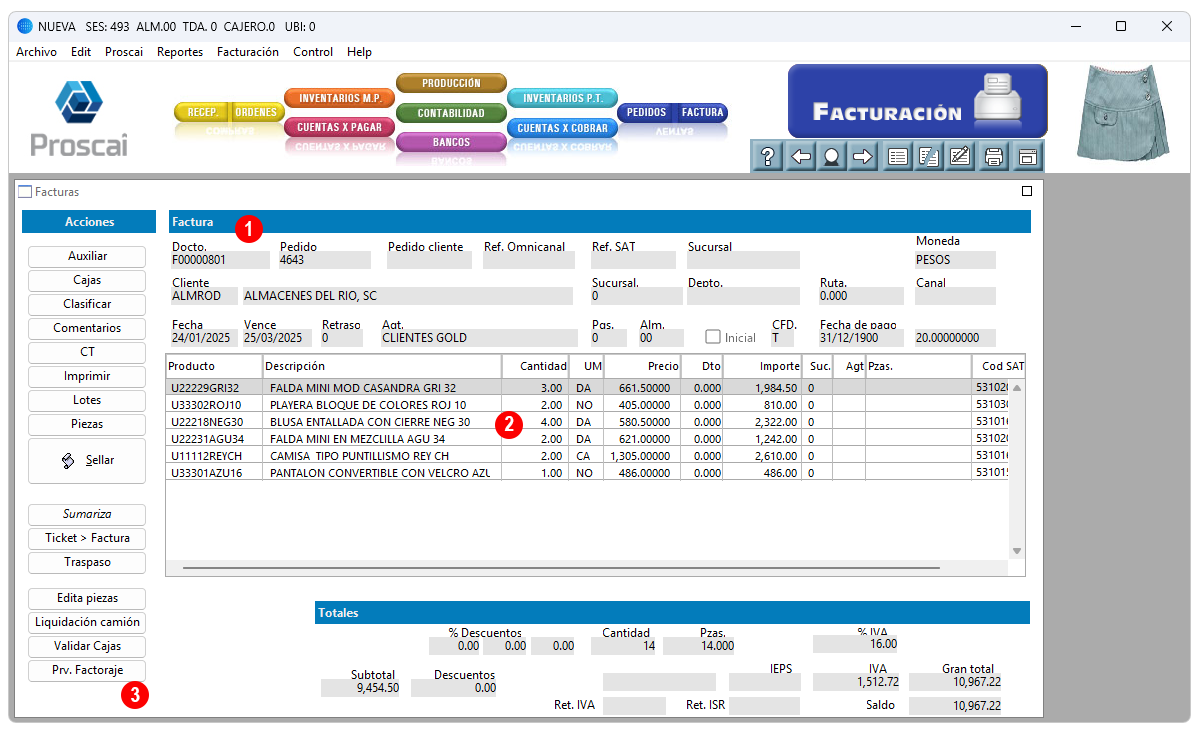Click the Validar Cajas button
The width and height of the screenshot is (1200, 734).
88,646
